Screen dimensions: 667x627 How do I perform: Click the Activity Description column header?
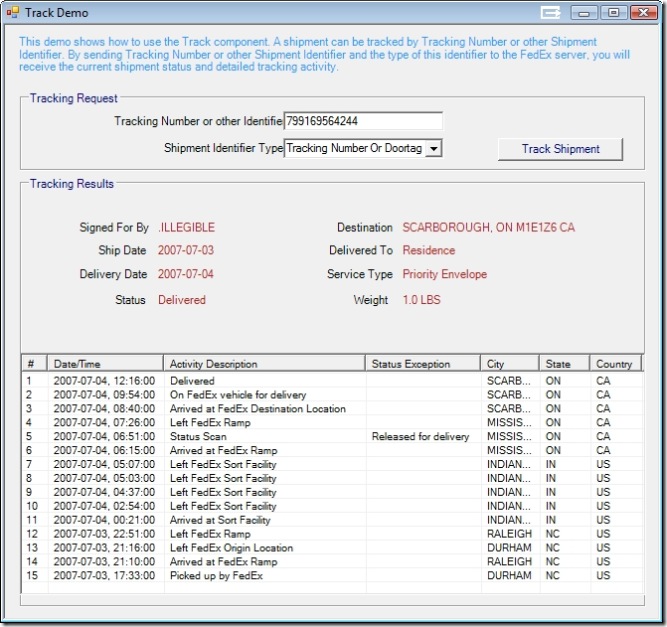click(x=264, y=364)
